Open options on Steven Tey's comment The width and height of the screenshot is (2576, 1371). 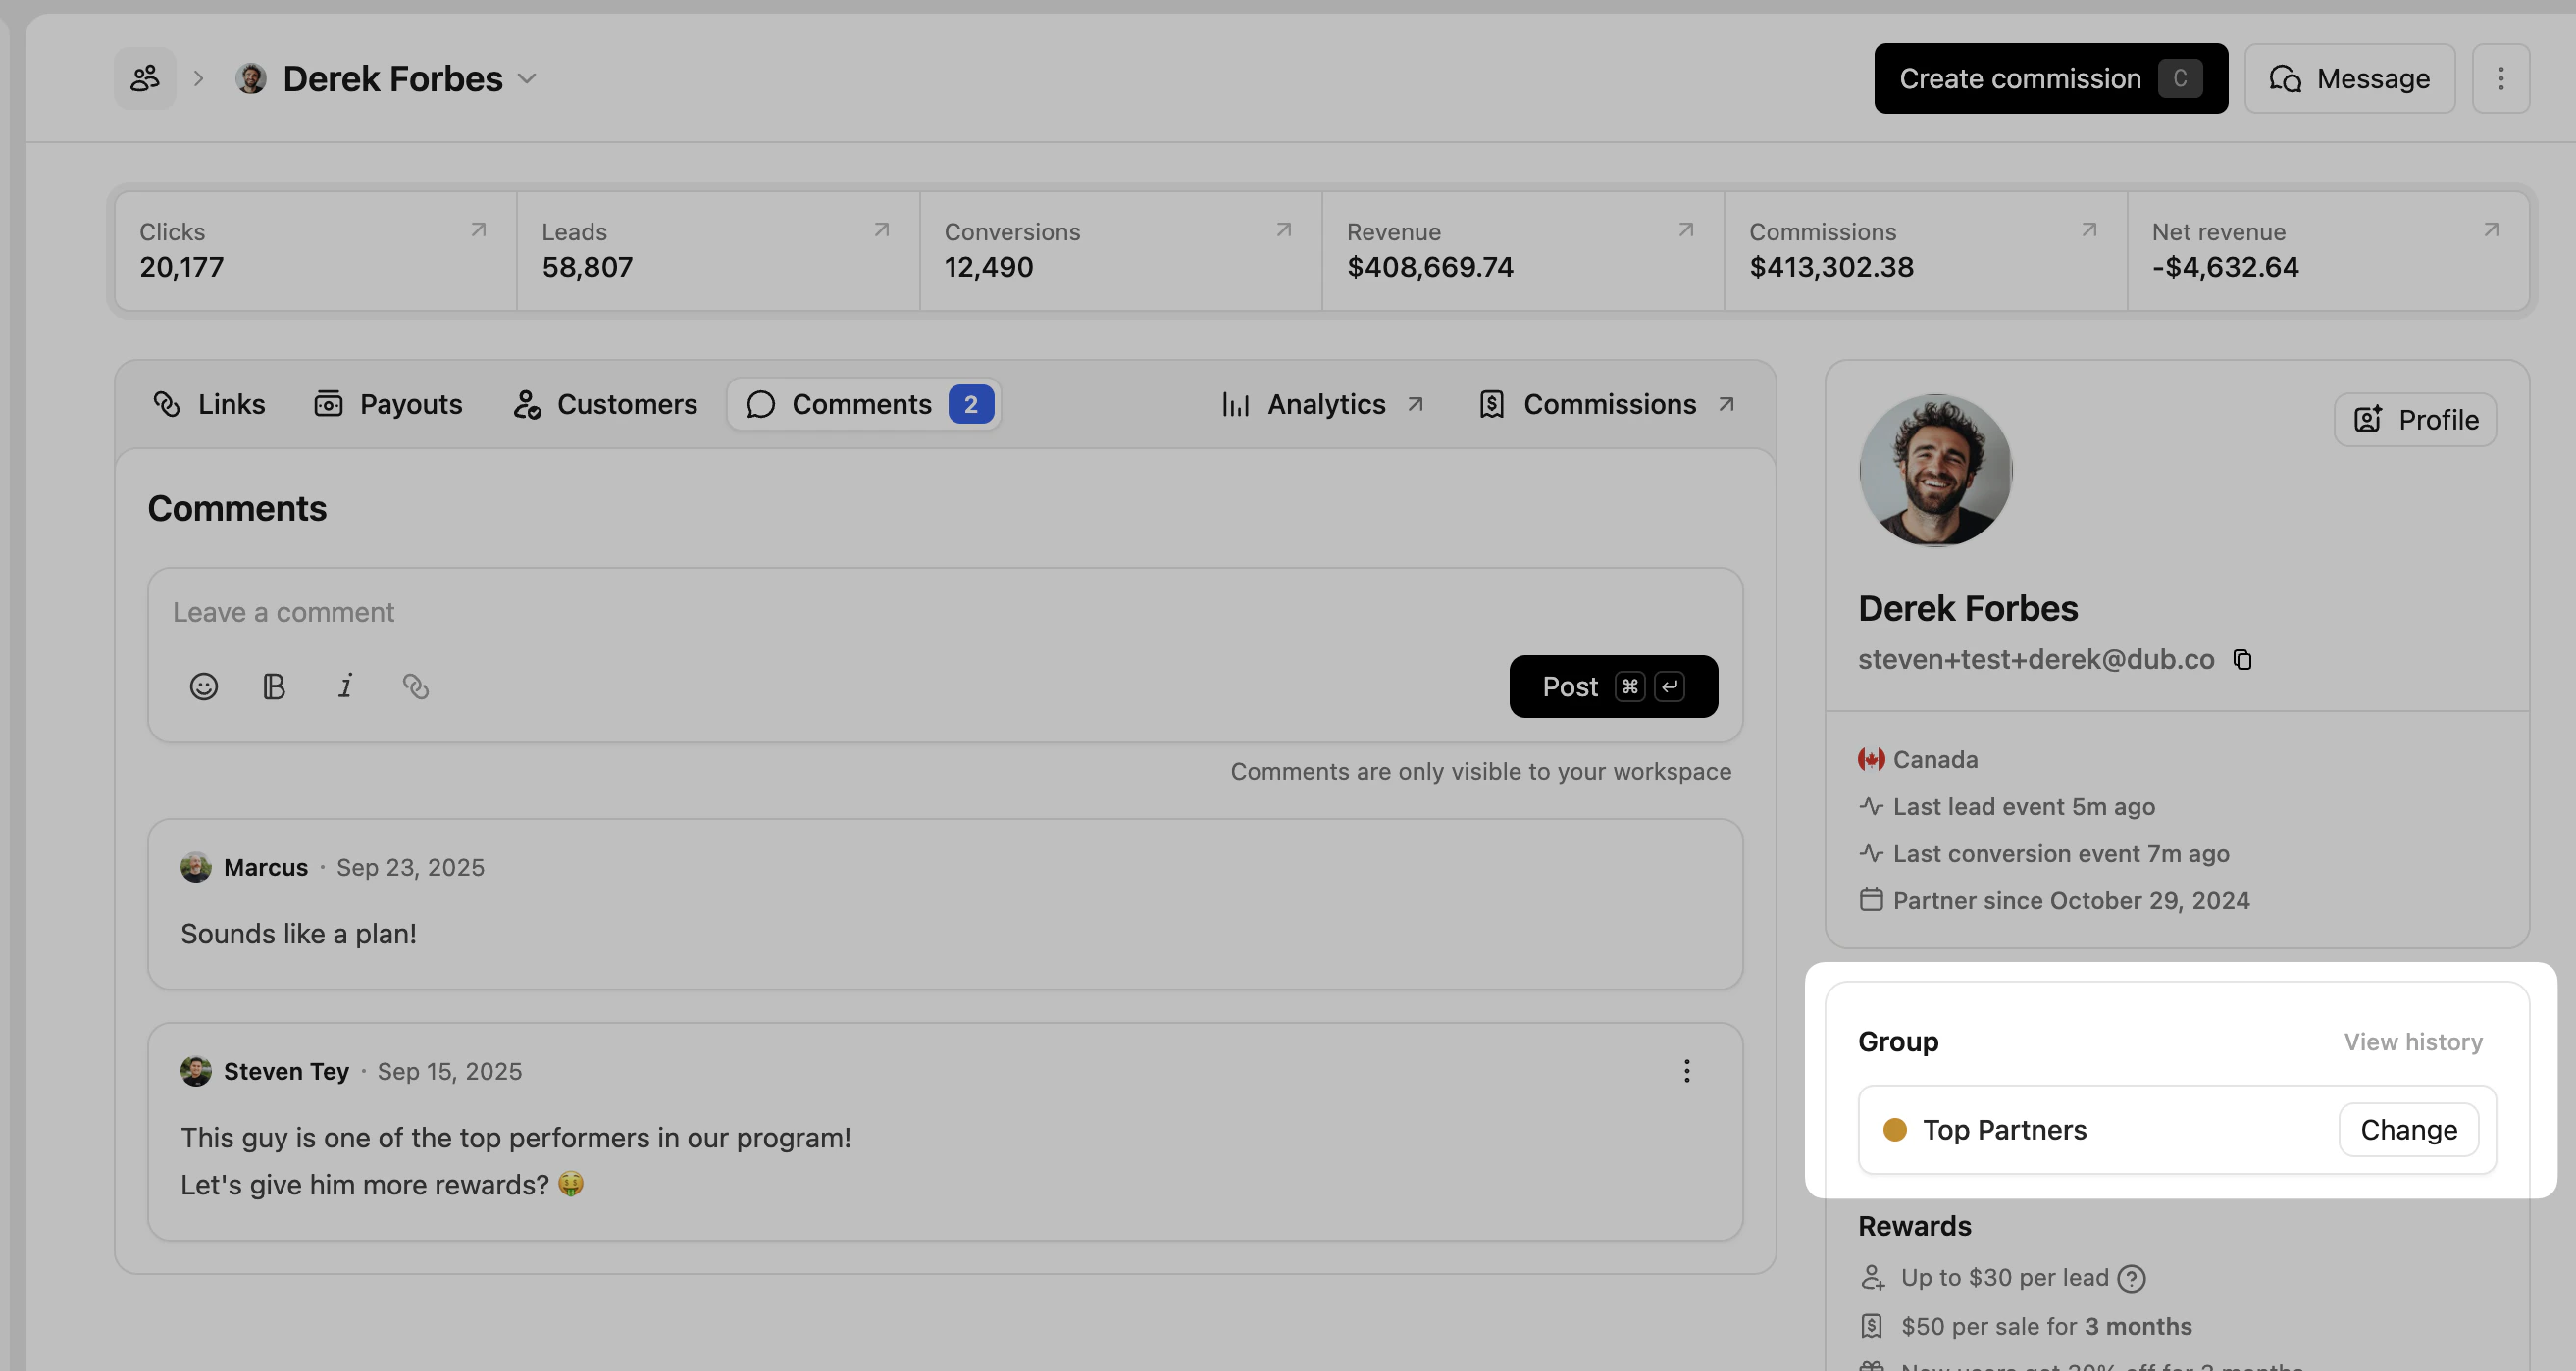[x=1686, y=1071]
